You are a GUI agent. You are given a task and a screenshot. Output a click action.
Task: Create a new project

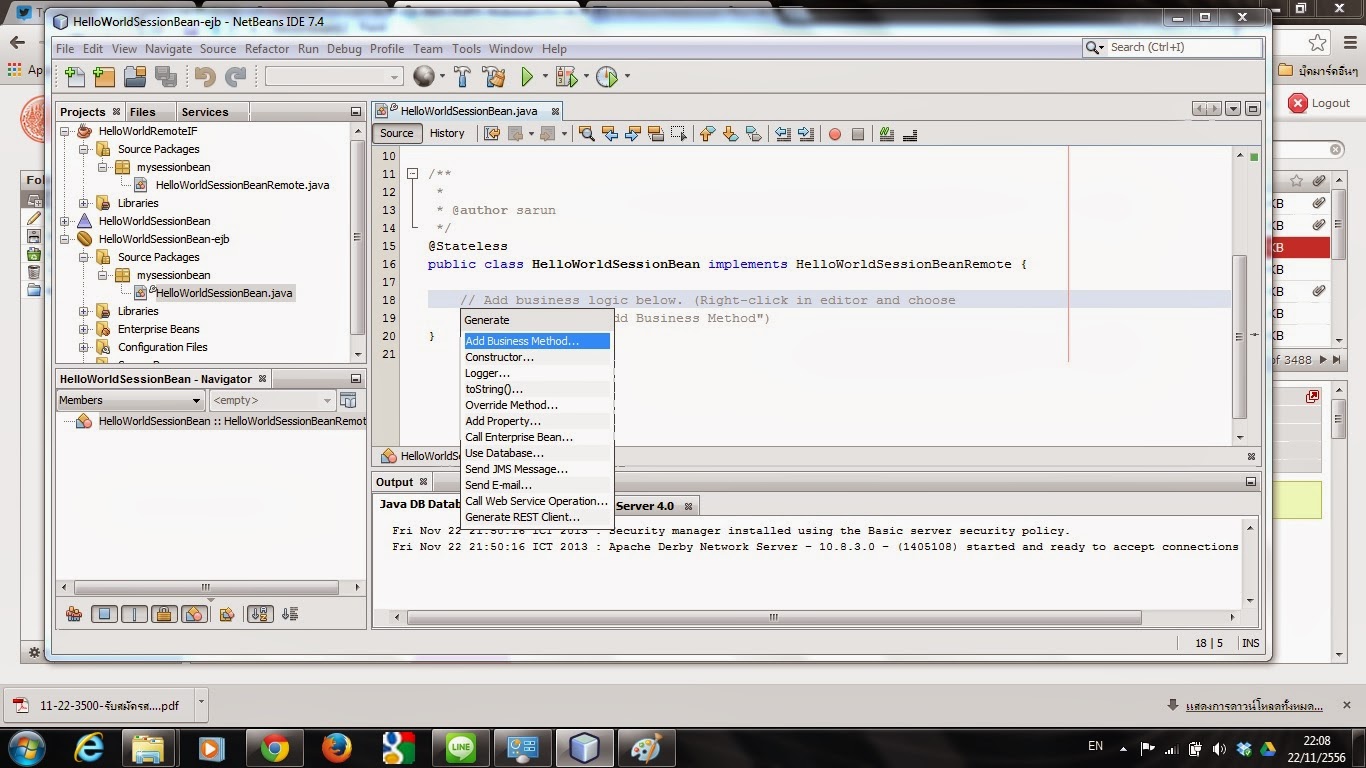104,76
